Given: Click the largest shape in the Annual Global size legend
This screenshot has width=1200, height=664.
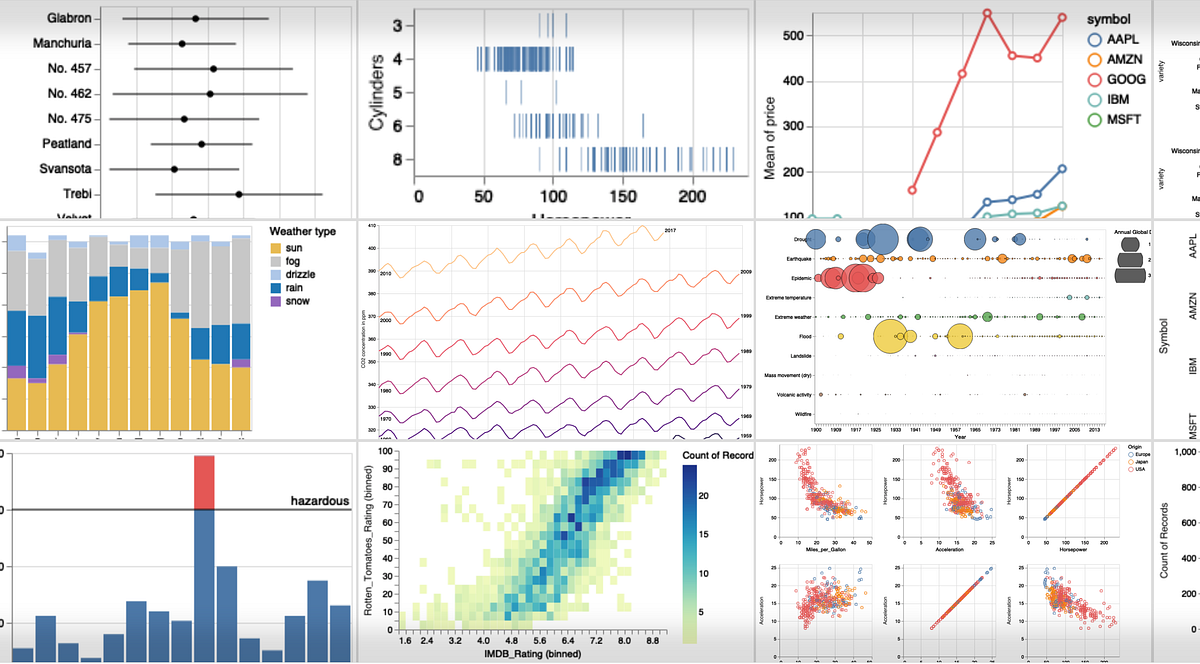Looking at the screenshot, I should click(x=1130, y=275).
